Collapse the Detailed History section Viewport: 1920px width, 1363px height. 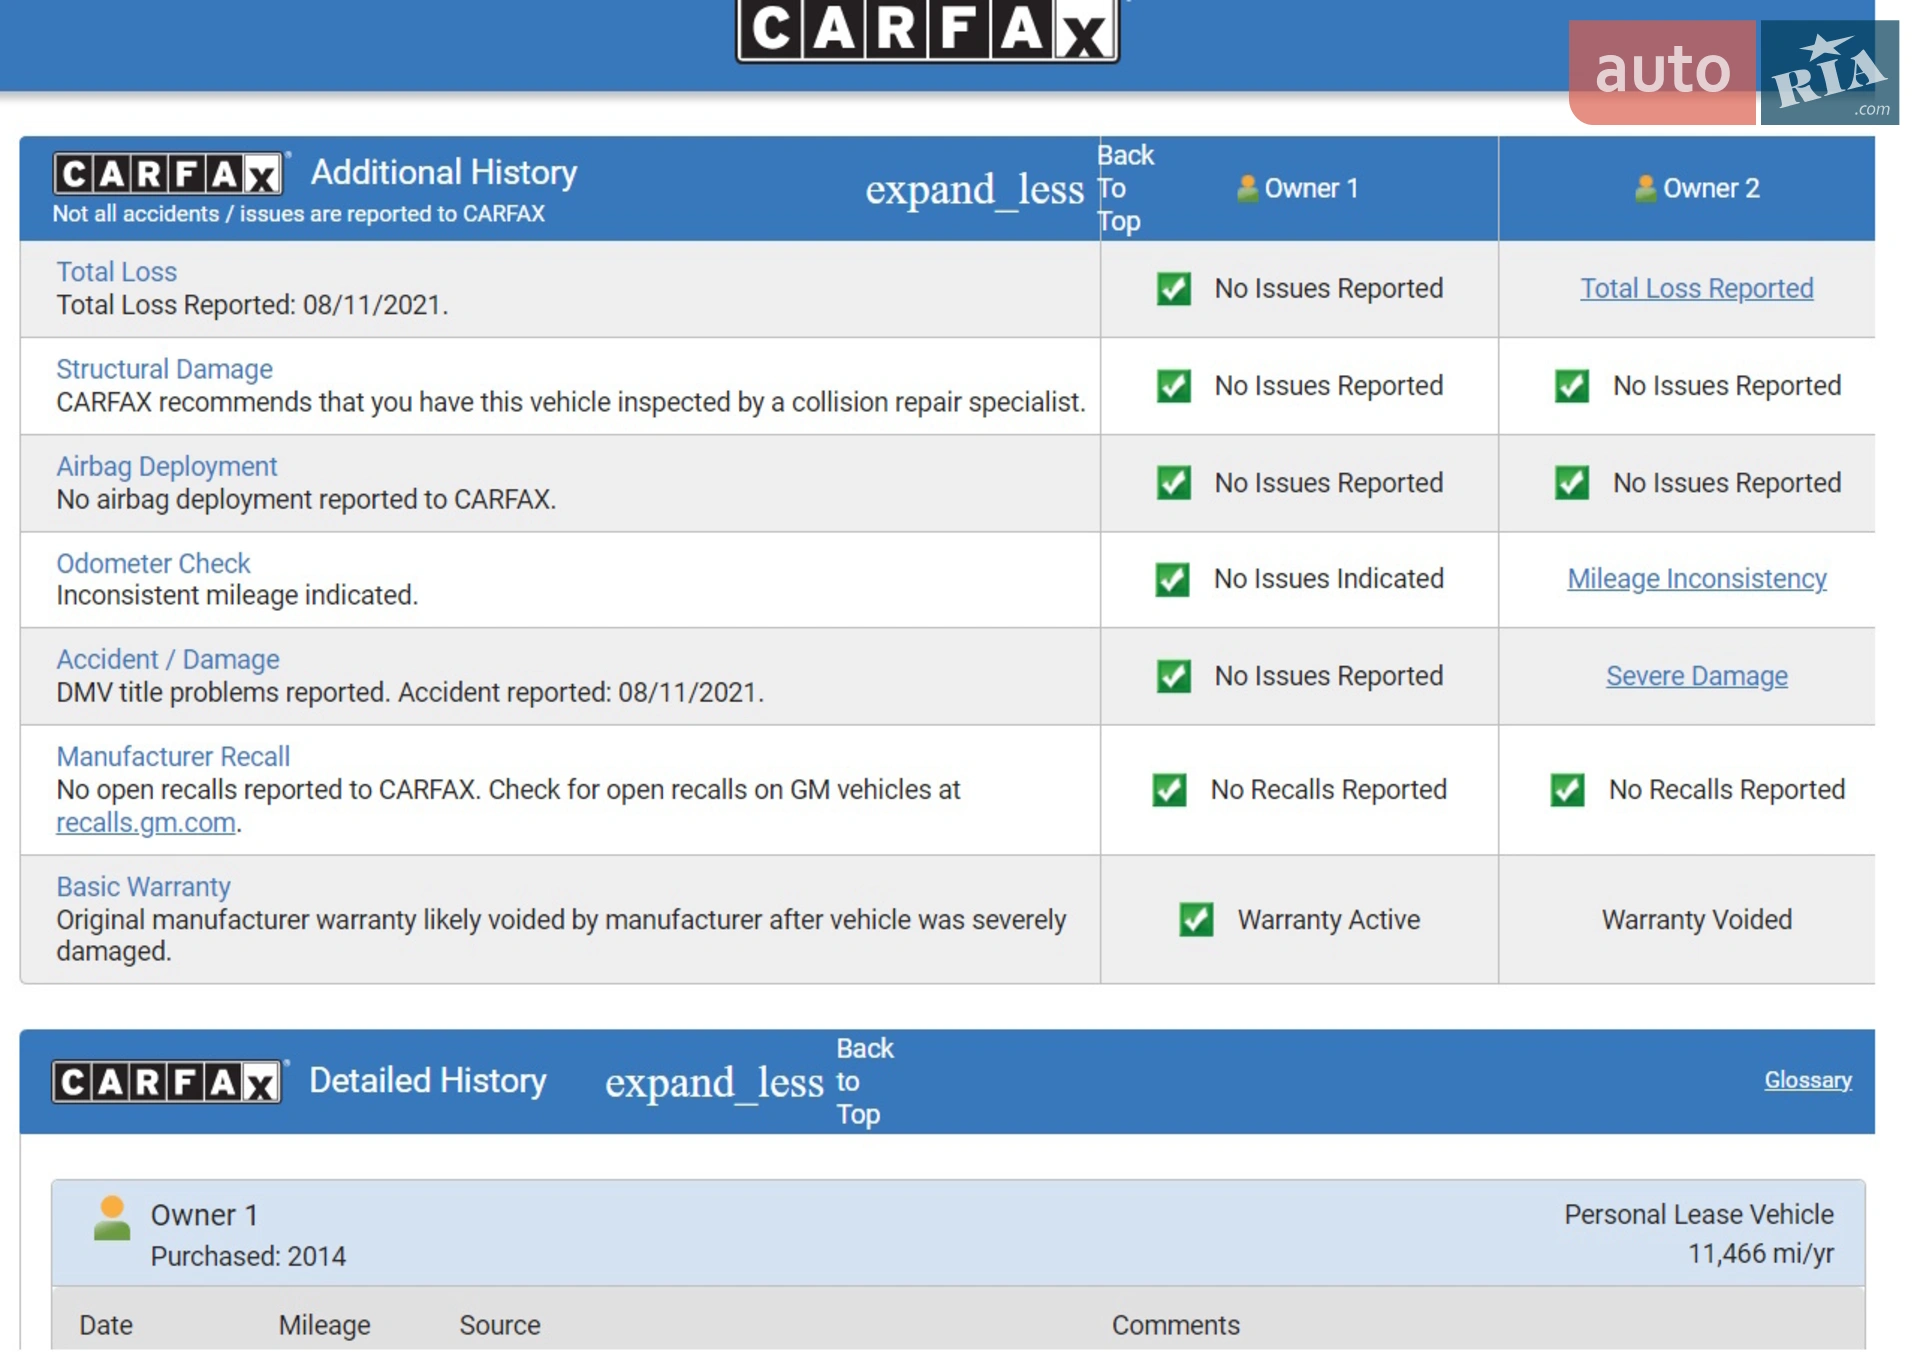point(714,1083)
